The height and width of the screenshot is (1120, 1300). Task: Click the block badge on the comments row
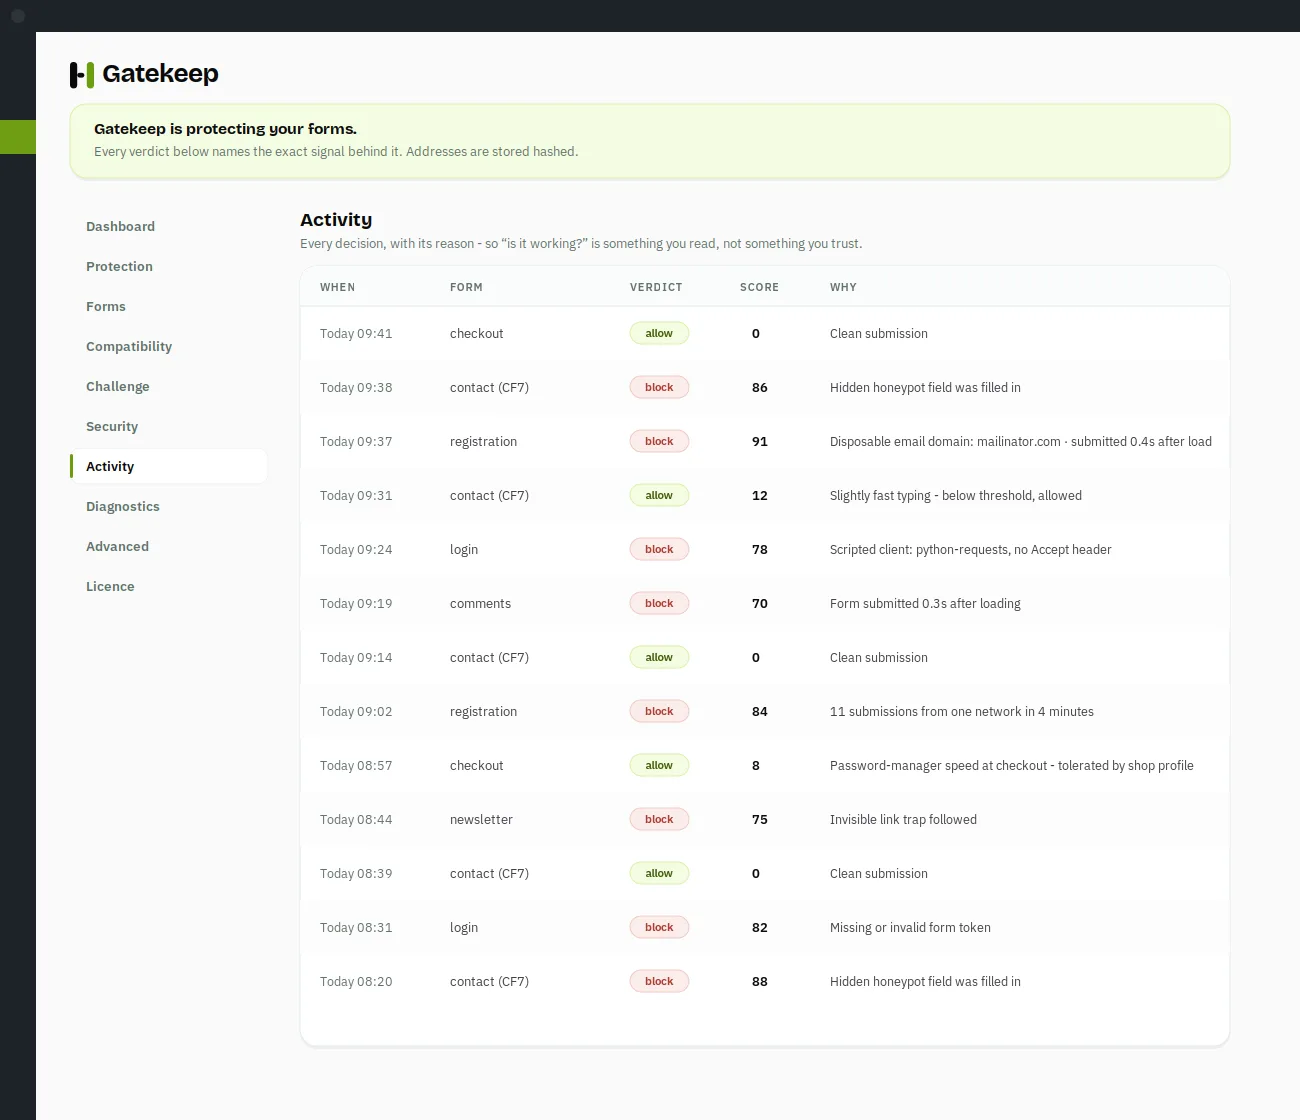(659, 604)
